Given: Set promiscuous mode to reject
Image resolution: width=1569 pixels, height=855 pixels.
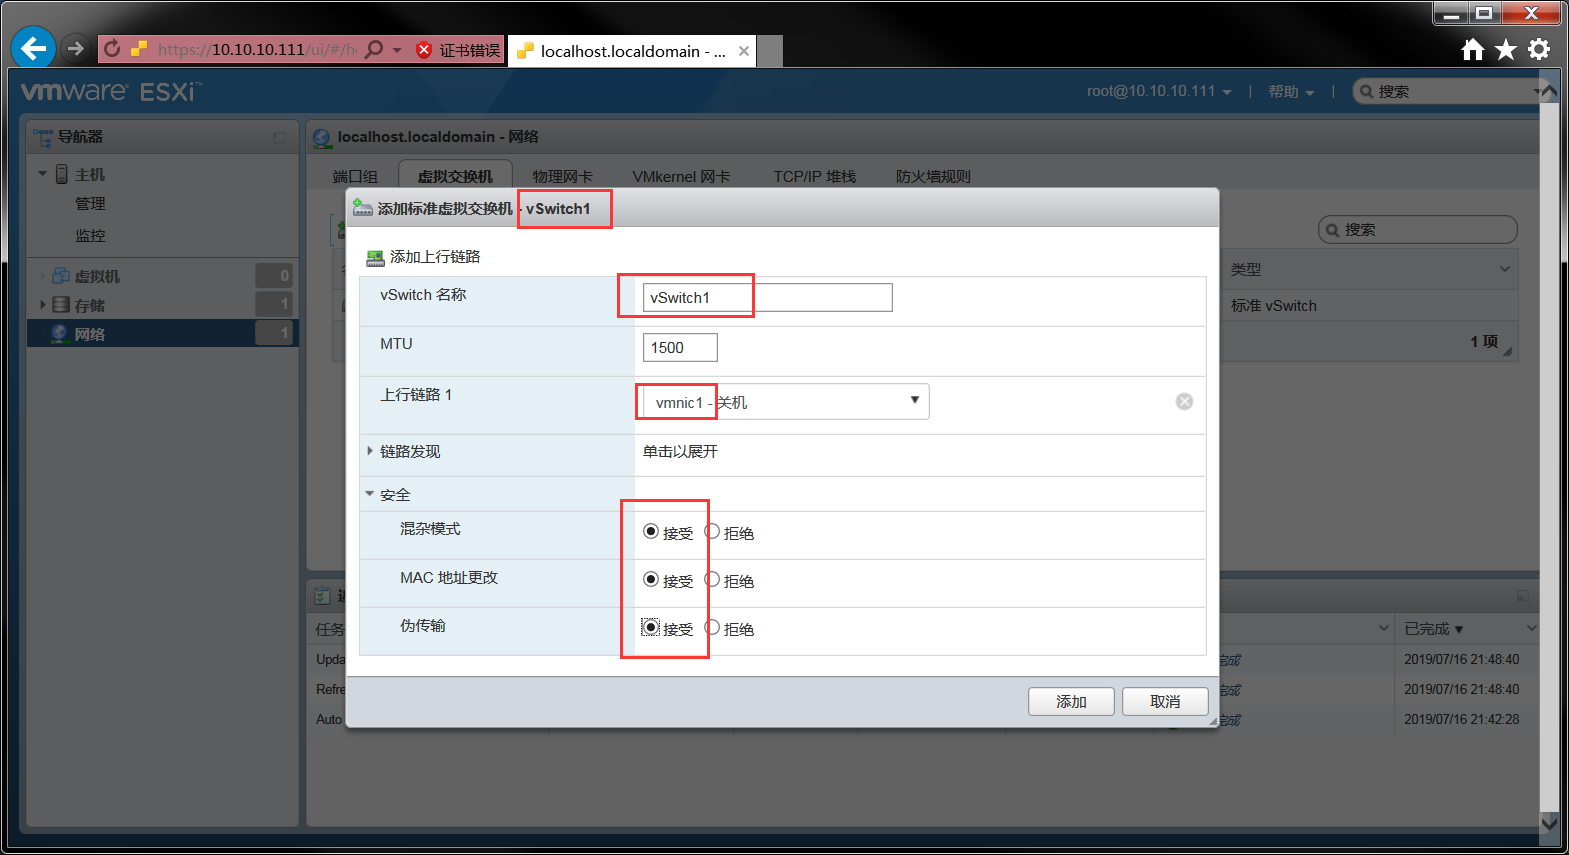Looking at the screenshot, I should (x=712, y=531).
